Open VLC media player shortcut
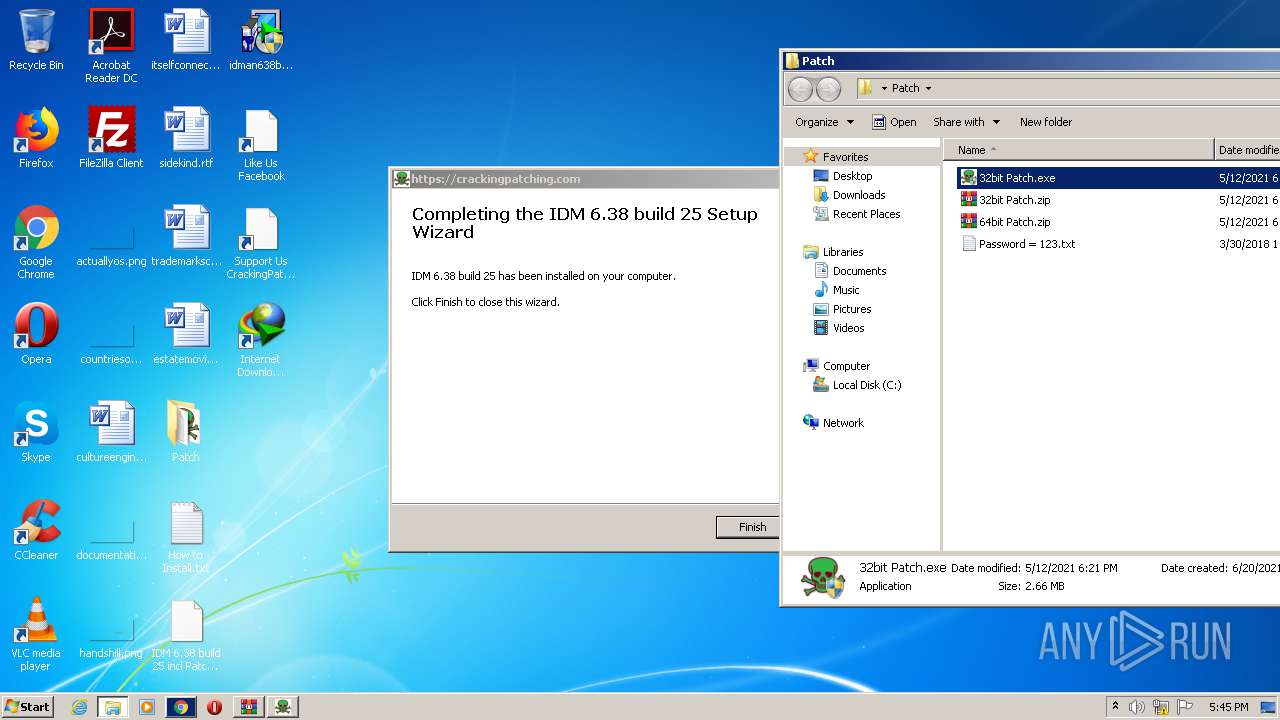The height and width of the screenshot is (720, 1280). pyautogui.click(x=36, y=634)
